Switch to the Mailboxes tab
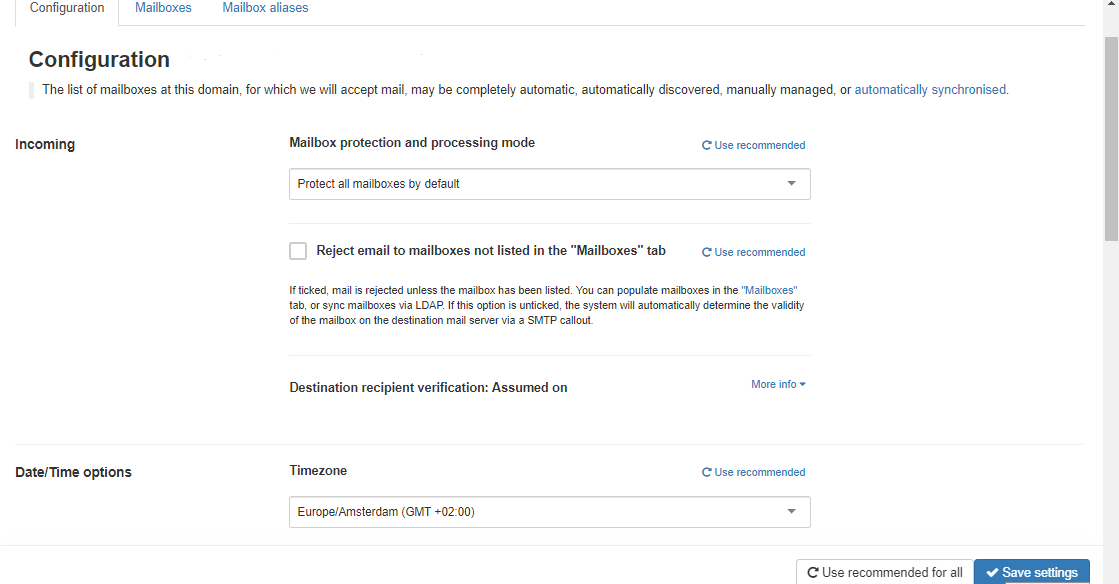1119x584 pixels. point(163,8)
